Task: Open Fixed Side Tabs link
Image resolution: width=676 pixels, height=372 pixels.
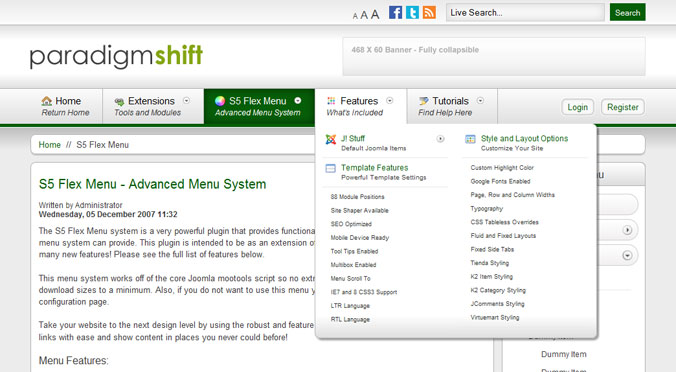Action: [x=492, y=250]
